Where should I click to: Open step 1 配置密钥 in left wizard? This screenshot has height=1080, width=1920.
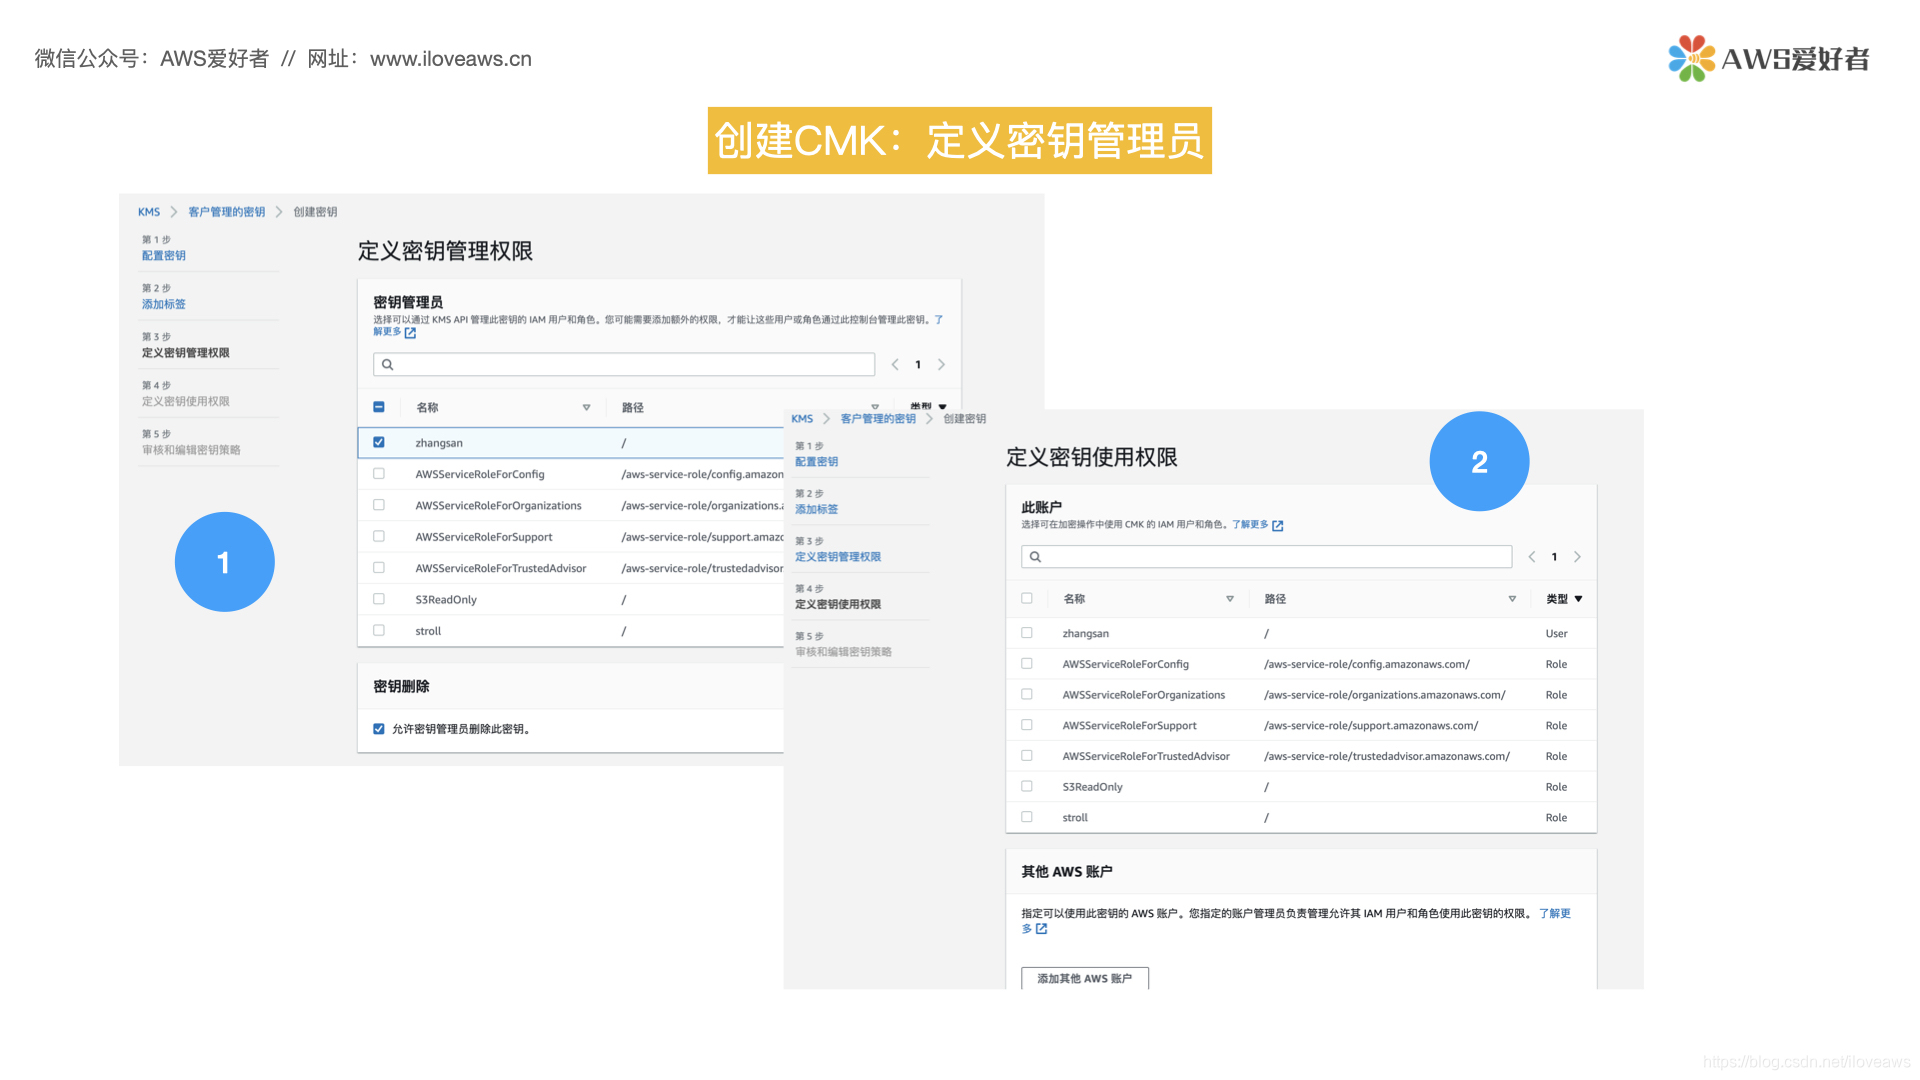164,256
